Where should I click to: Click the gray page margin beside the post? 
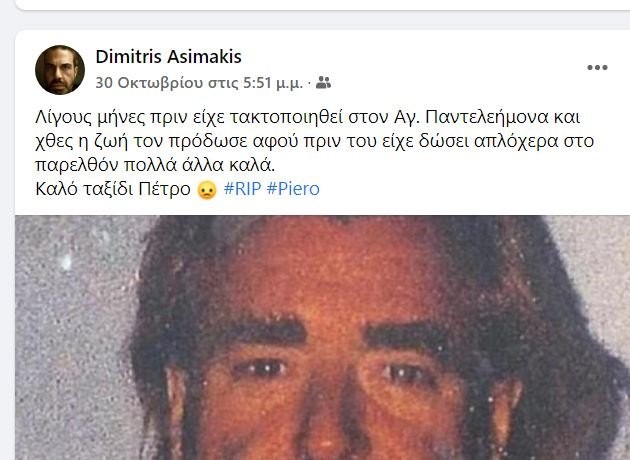tap(7, 241)
